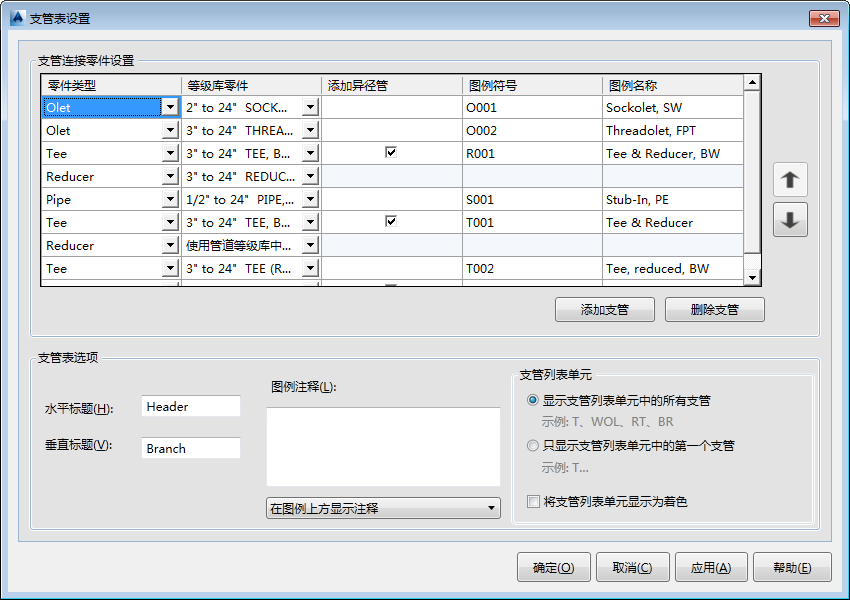Select Reducer cell in 3" to 24" REDUC row
Viewport: 850px width, 600px height.
pos(102,176)
